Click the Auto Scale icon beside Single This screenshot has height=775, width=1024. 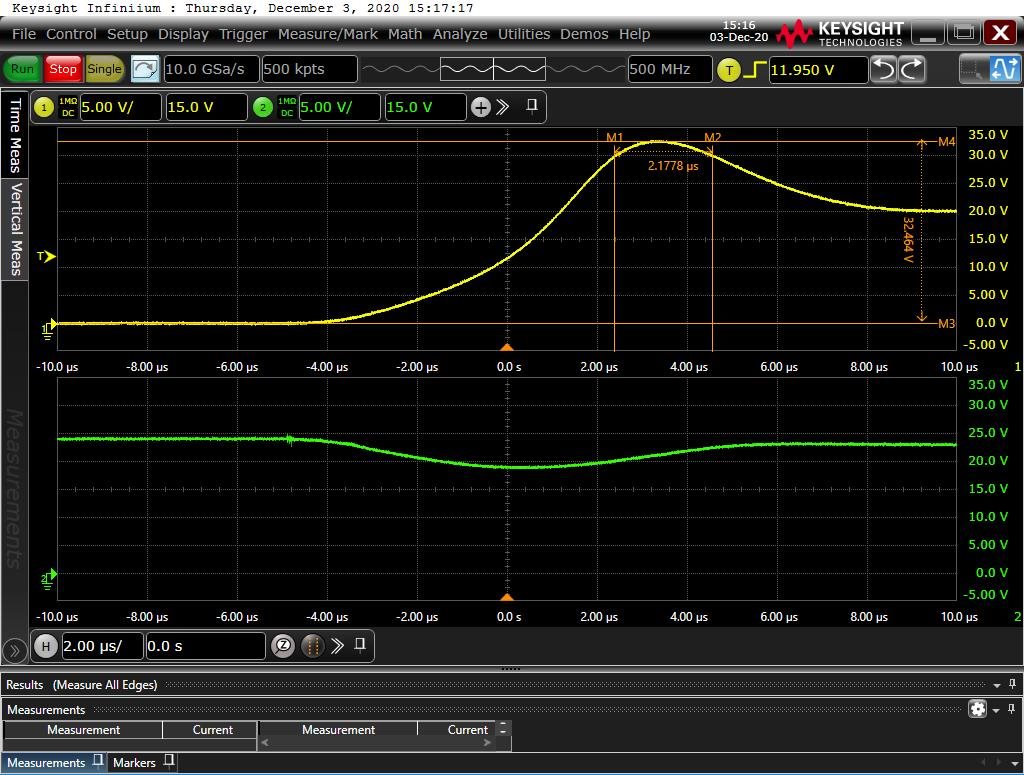[145, 69]
